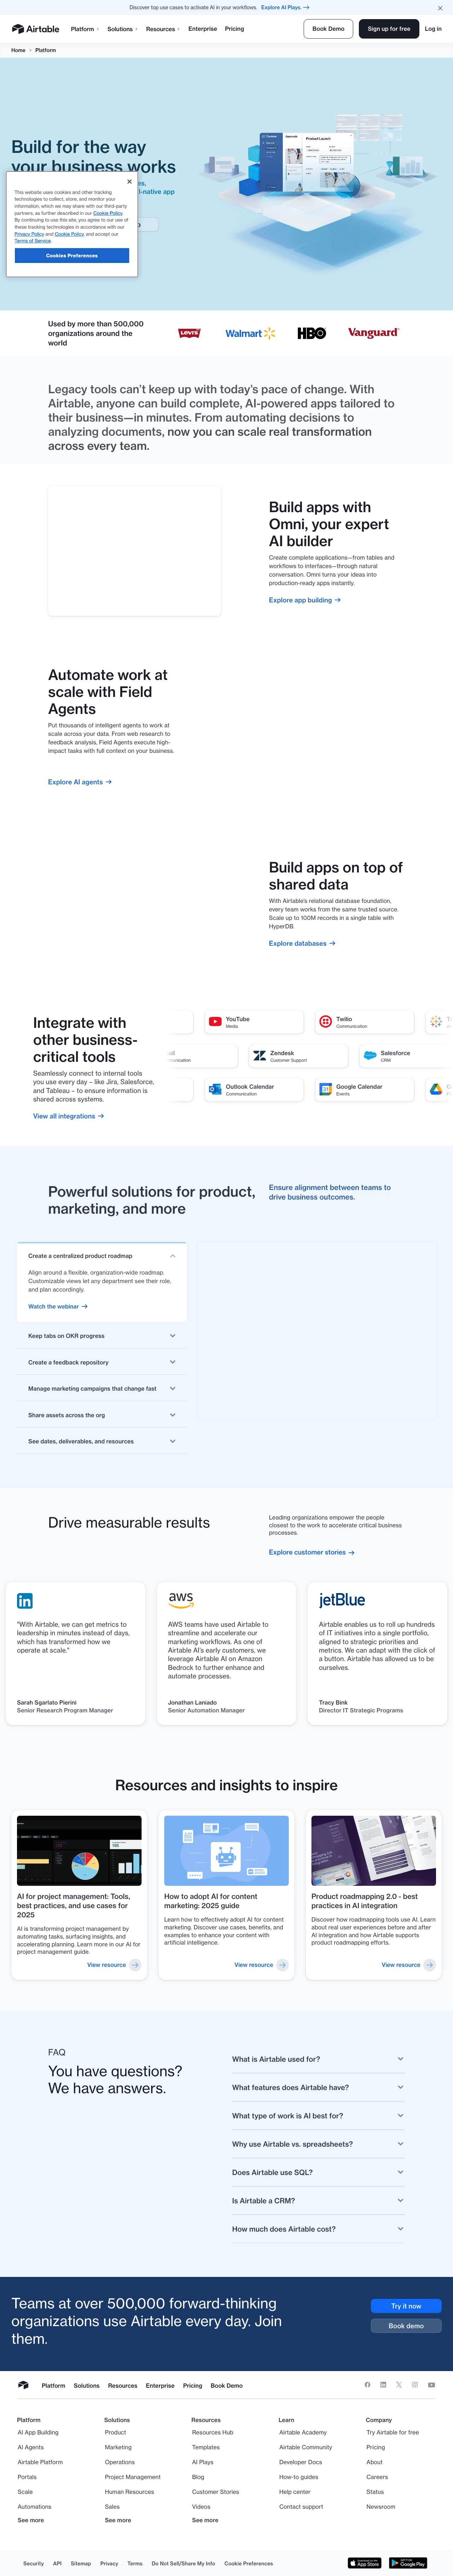Viewport: 453px width, 2576px height.
Task: Open Airtable's X profile from footer
Action: 399,2385
